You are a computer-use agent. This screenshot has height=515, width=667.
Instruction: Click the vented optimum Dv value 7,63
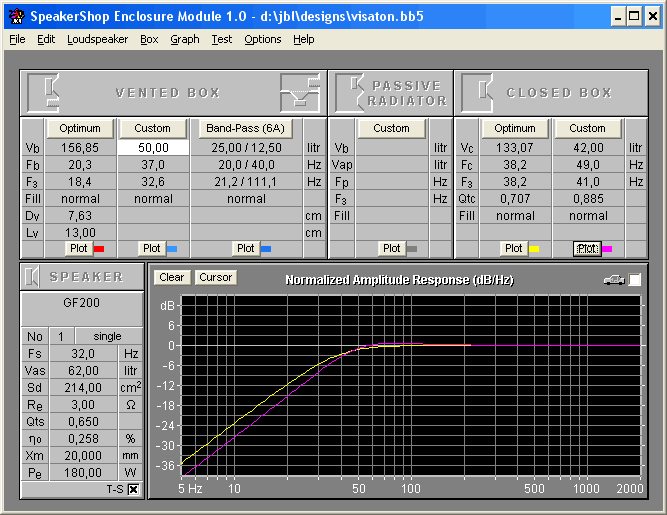[80, 216]
